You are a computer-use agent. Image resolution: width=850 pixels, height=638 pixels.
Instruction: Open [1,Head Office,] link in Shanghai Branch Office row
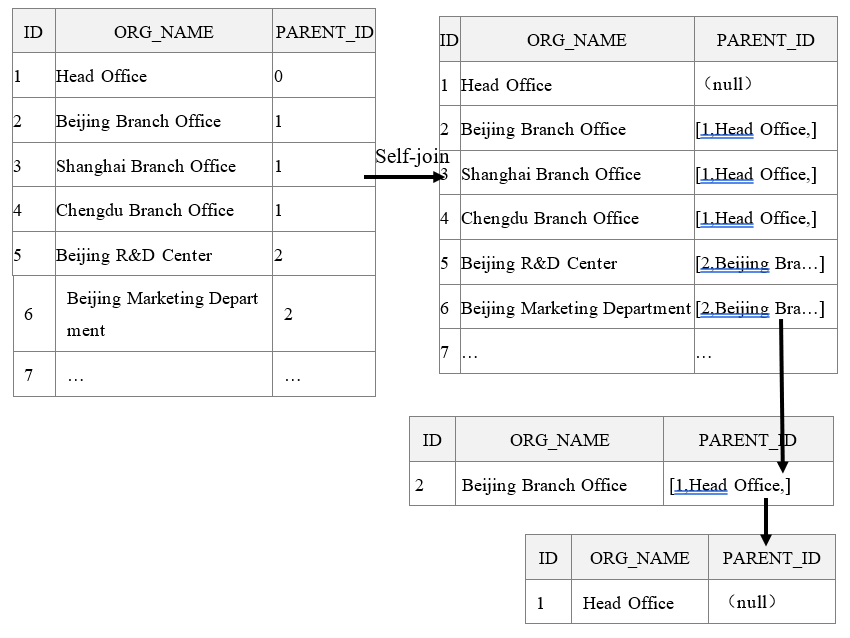coord(755,174)
